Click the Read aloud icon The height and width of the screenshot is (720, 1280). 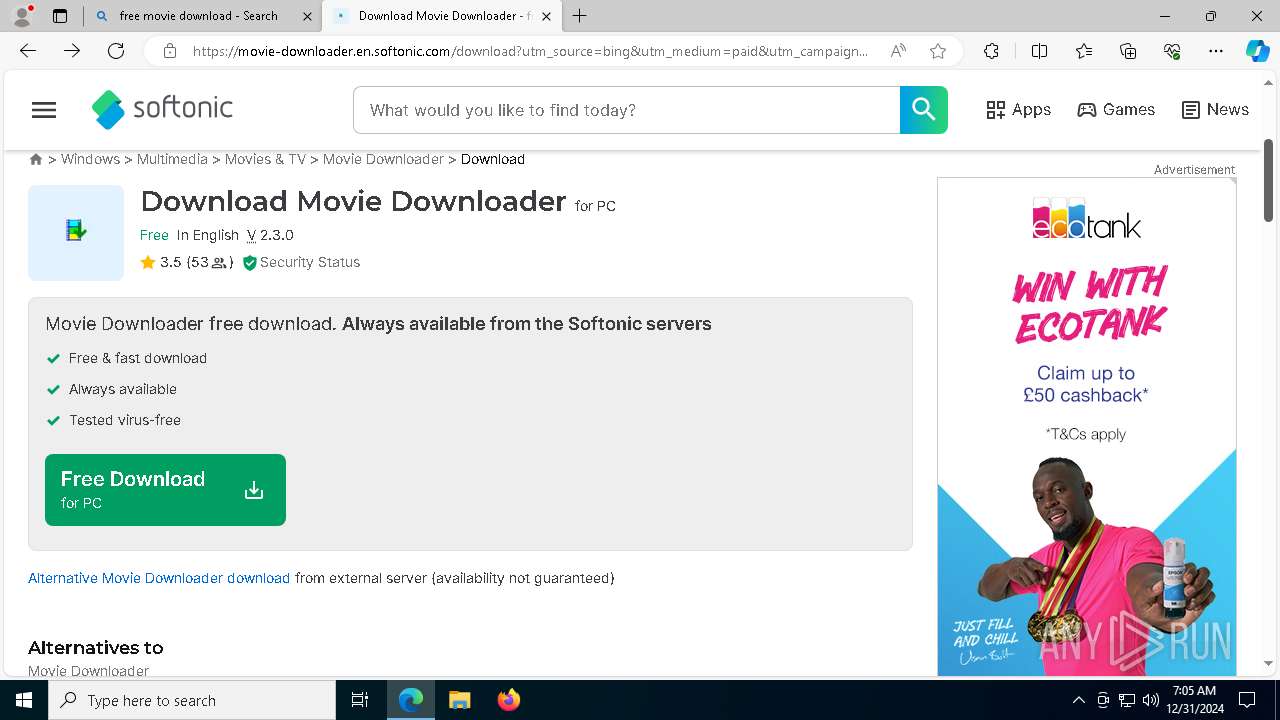point(898,51)
